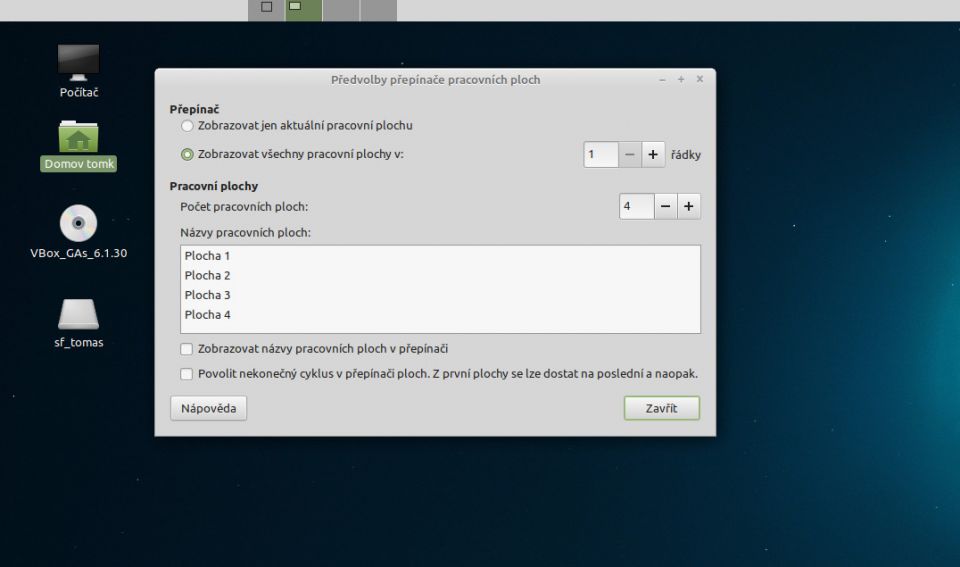Click the workspace count field showing 4
Viewport: 960px width, 567px height.
click(637, 207)
